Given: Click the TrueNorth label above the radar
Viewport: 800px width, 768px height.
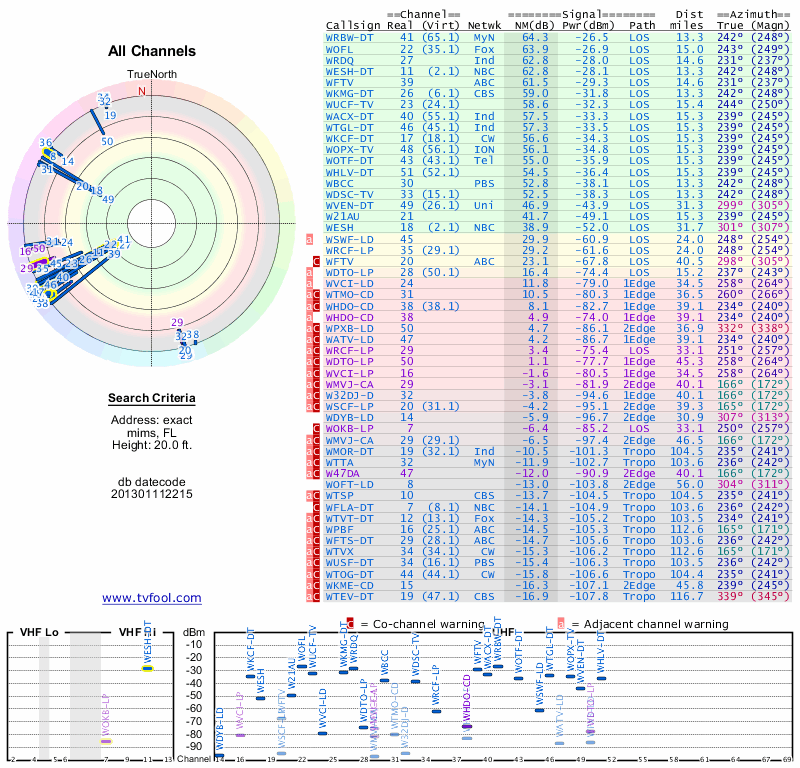Looking at the screenshot, I should 152,75.
